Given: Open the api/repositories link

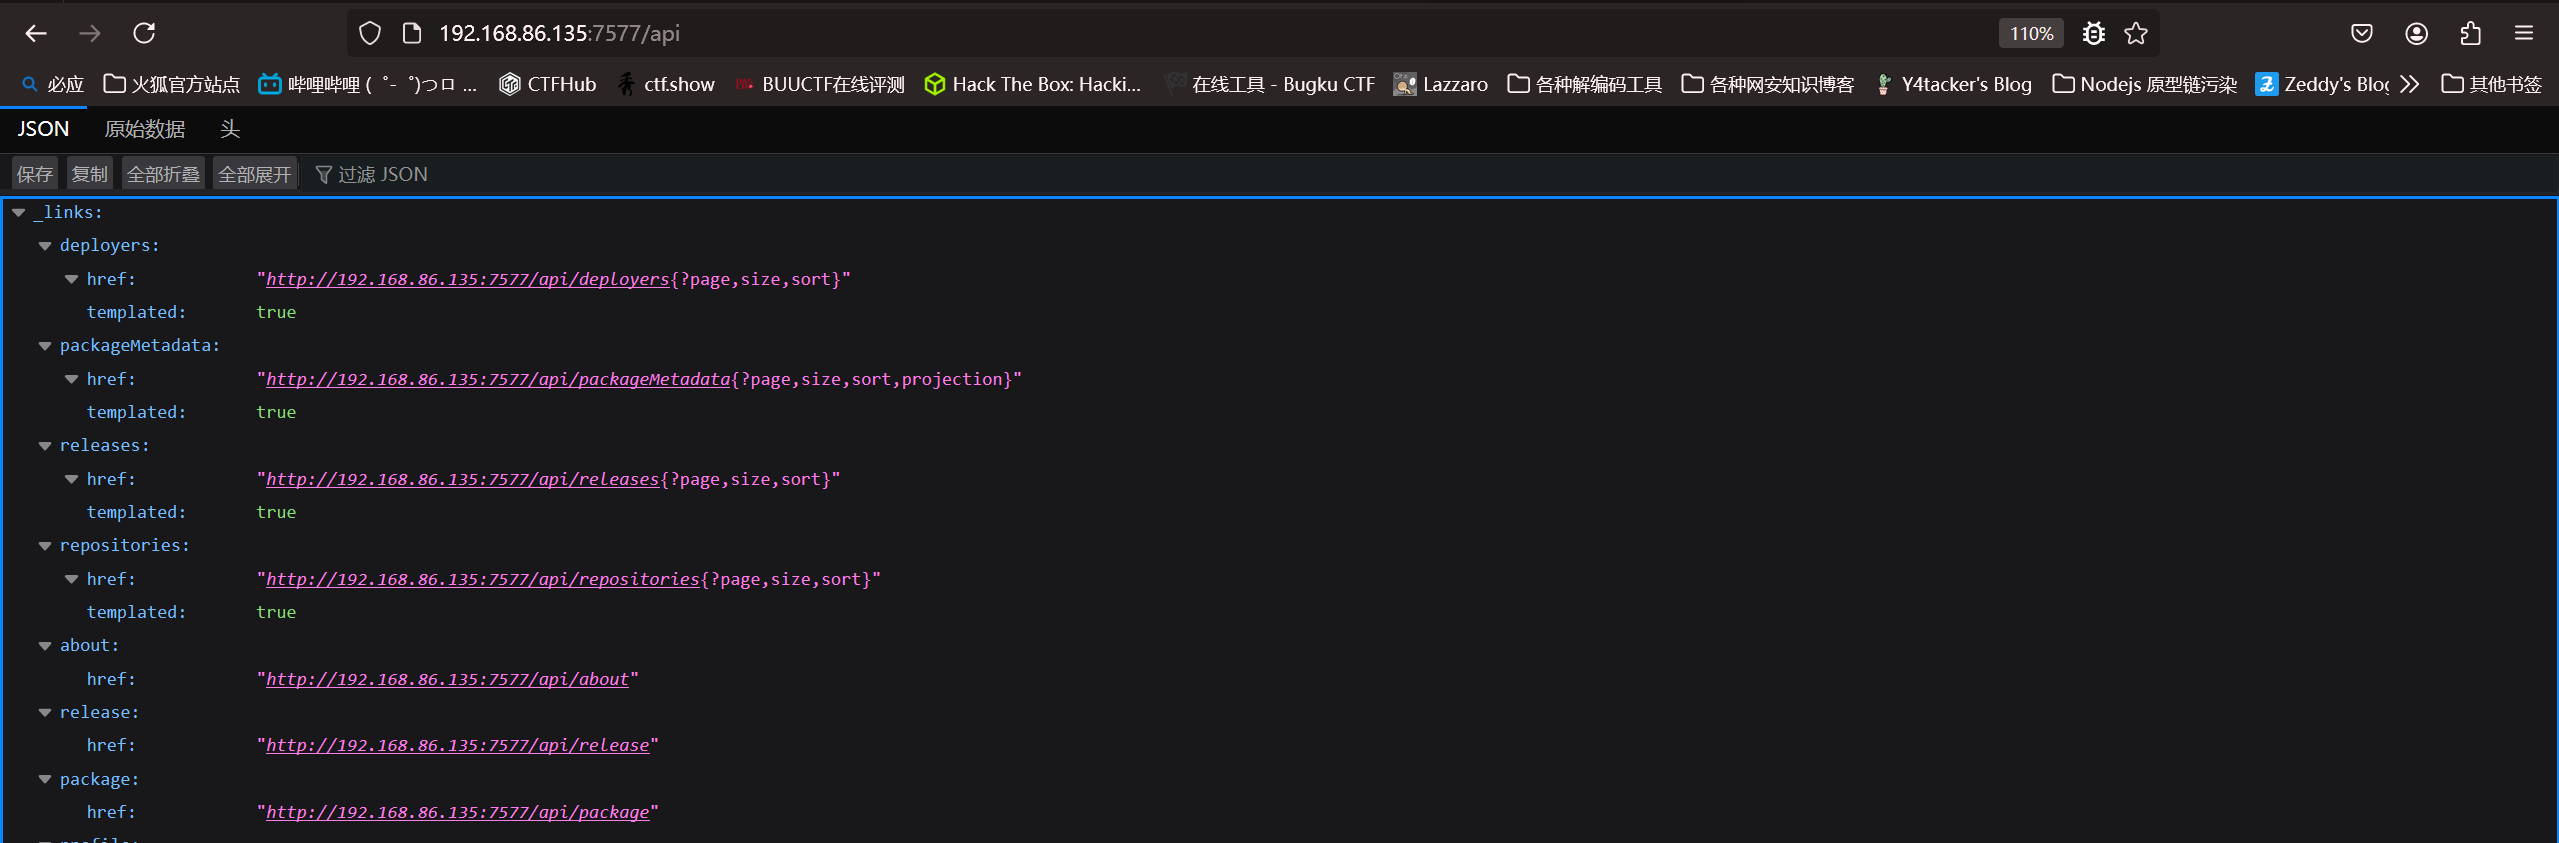Looking at the screenshot, I should tap(483, 579).
